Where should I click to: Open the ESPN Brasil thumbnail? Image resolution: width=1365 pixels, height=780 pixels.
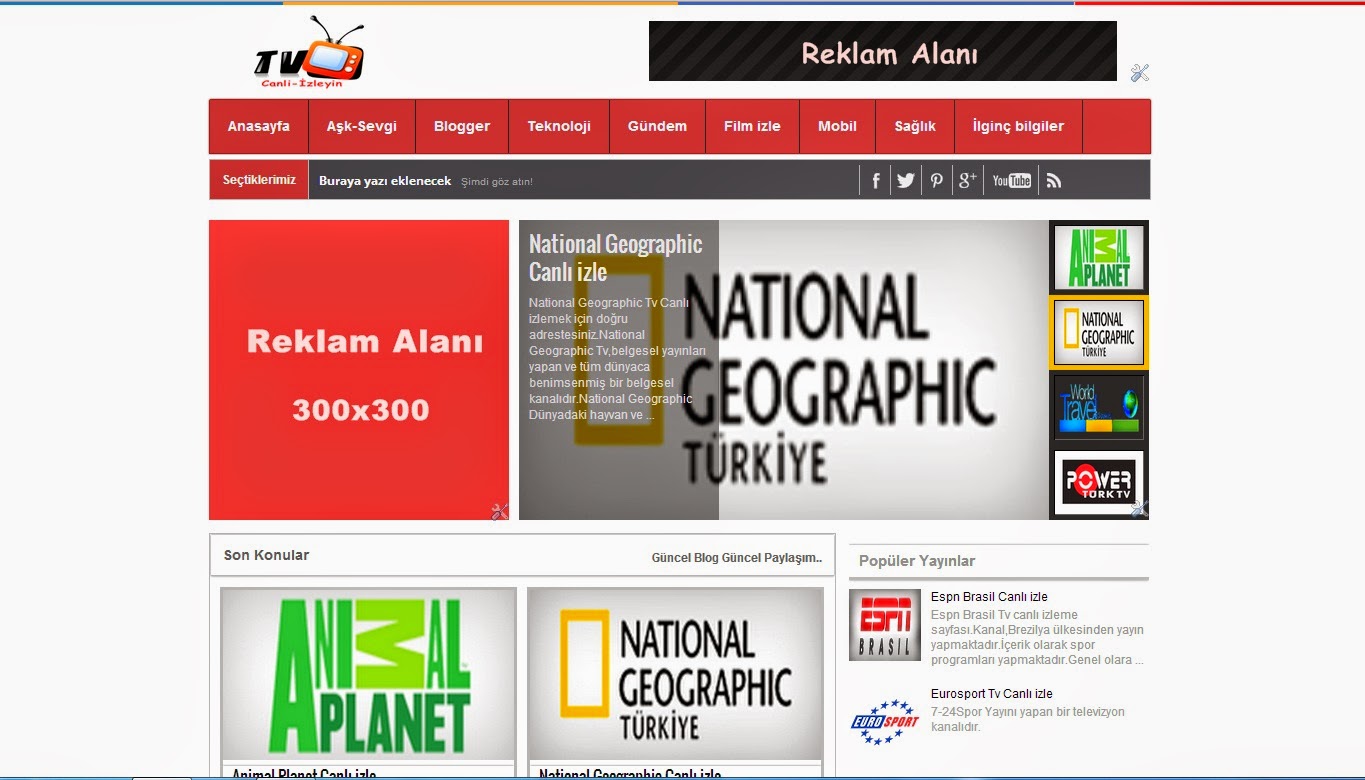coord(884,625)
